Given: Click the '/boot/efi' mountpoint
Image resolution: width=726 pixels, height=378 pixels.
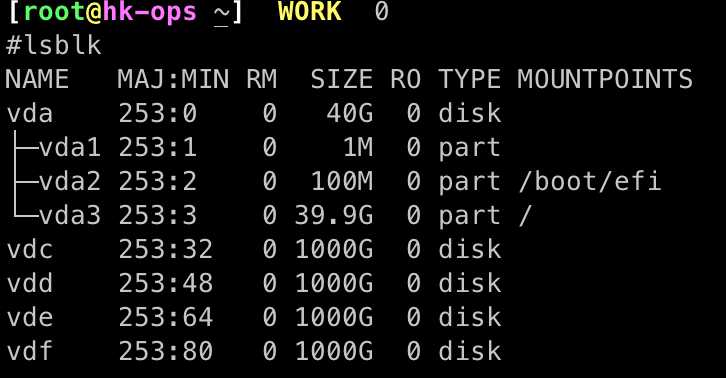Looking at the screenshot, I should pyautogui.click(x=590, y=181).
